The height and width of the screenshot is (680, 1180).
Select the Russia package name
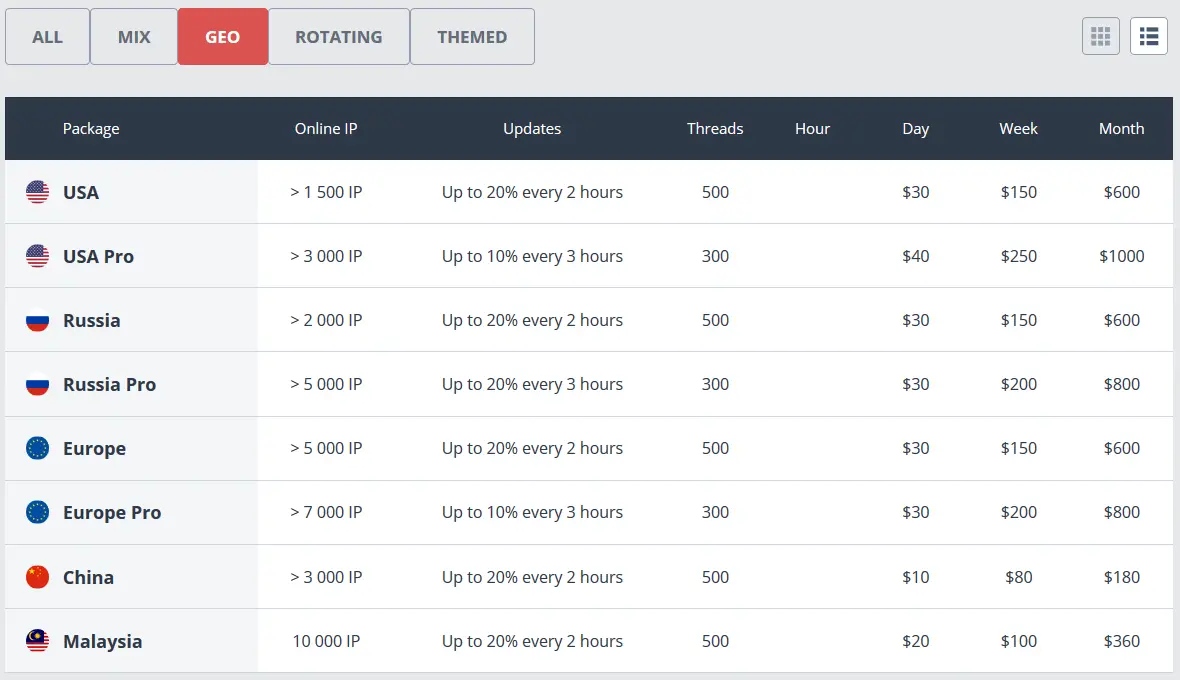coord(92,320)
